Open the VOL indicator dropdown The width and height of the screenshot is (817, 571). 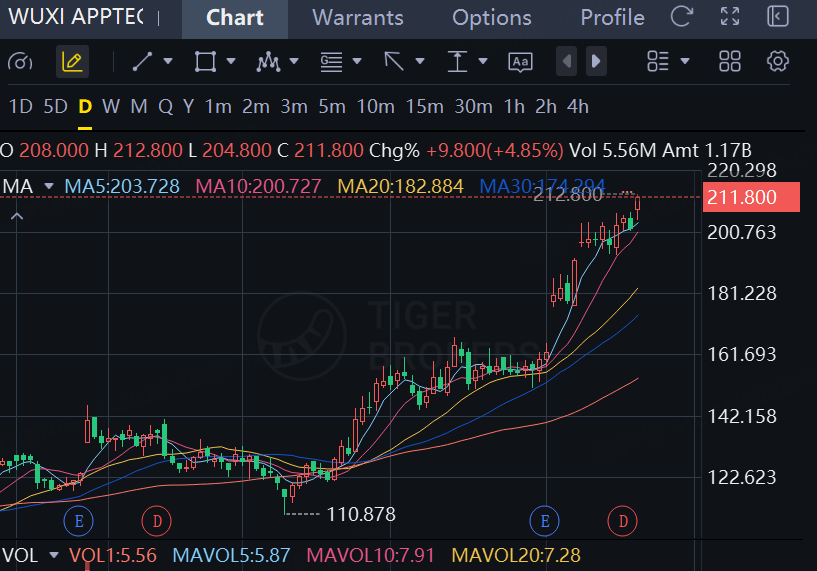[x=54, y=555]
